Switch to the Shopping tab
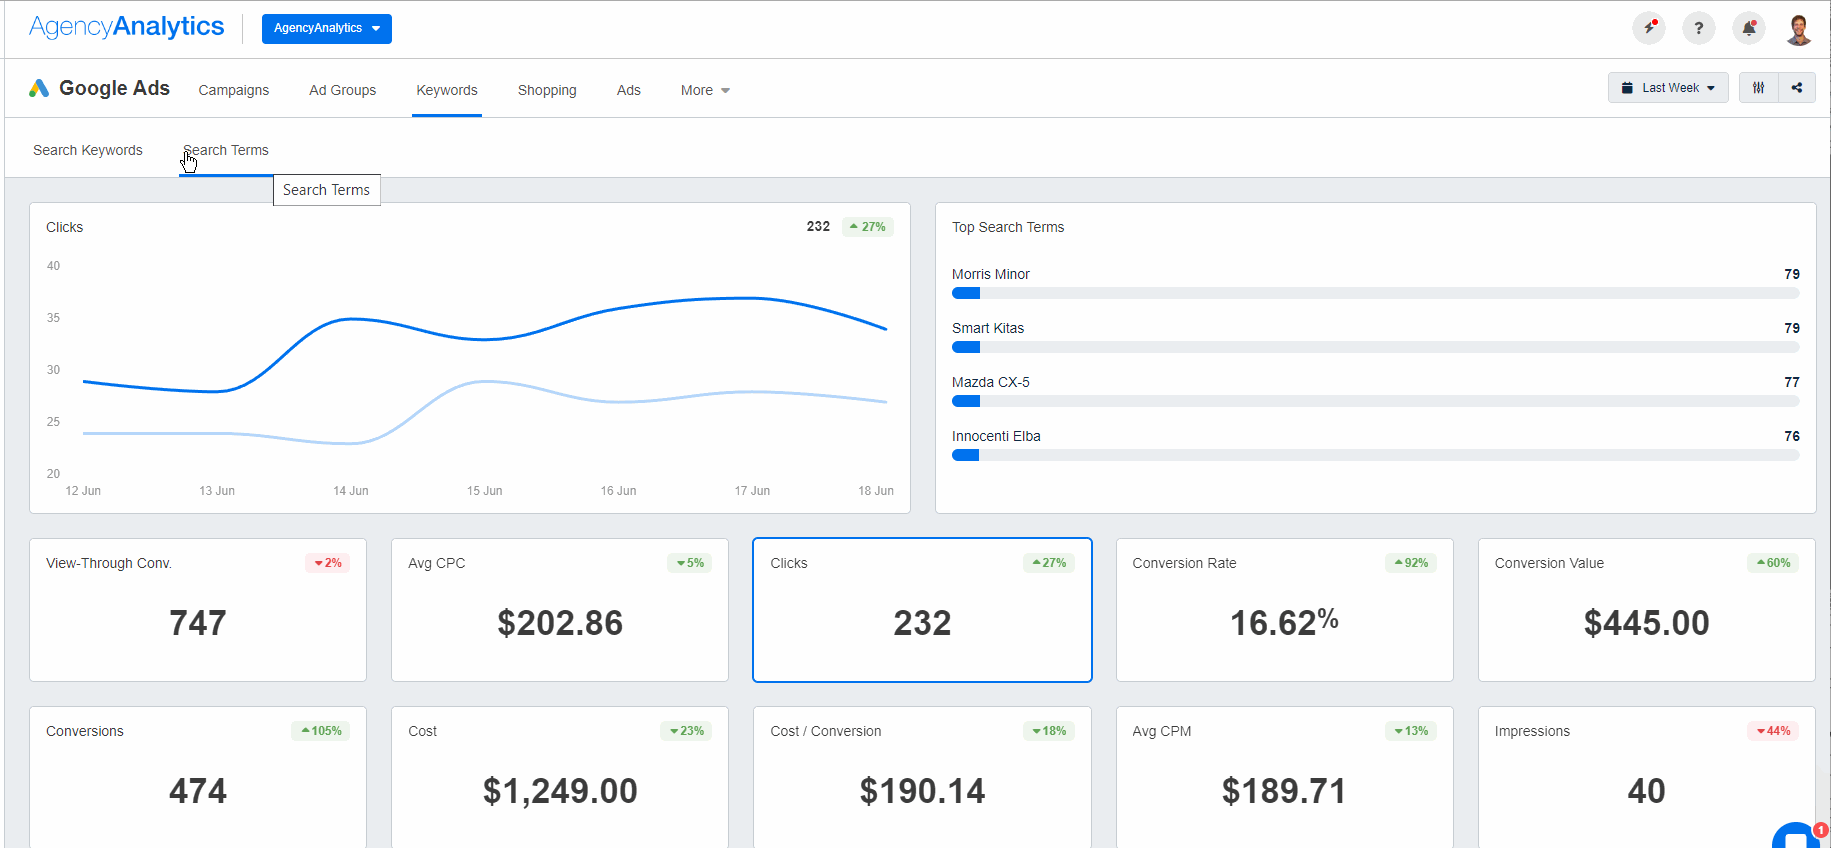This screenshot has height=848, width=1831. click(x=547, y=90)
